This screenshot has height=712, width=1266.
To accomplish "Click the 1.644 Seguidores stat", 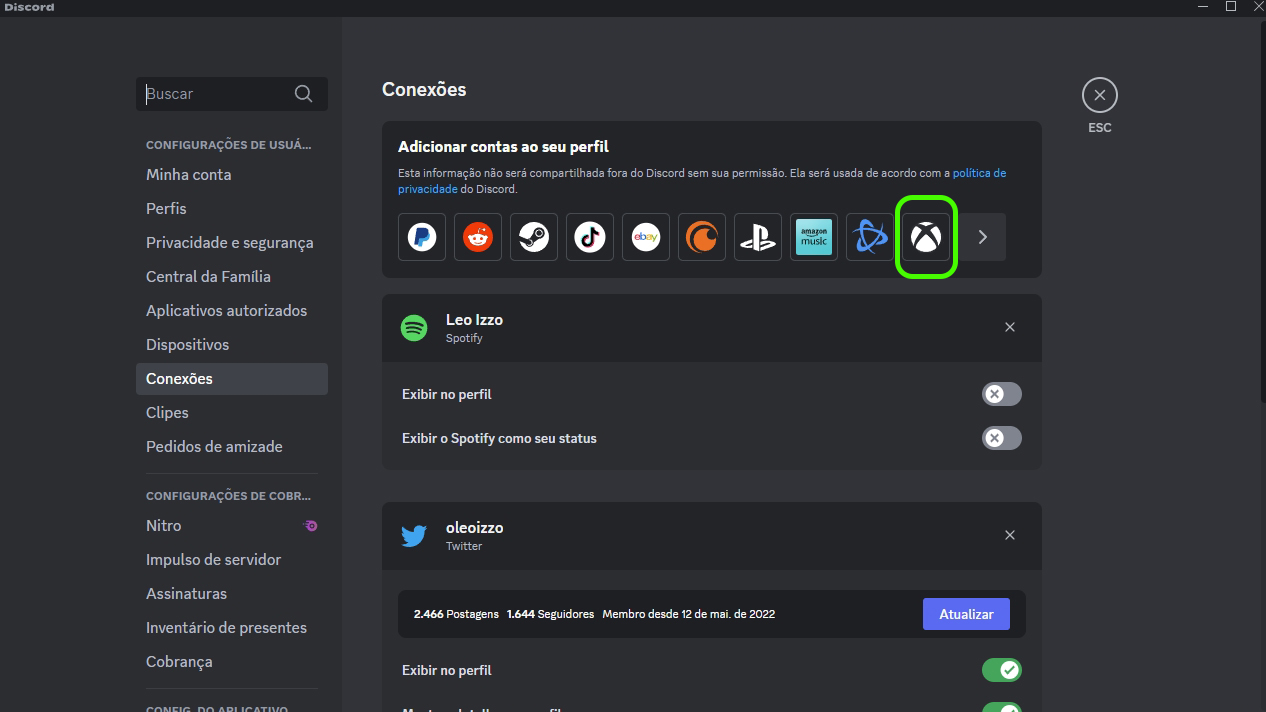I will (550, 614).
